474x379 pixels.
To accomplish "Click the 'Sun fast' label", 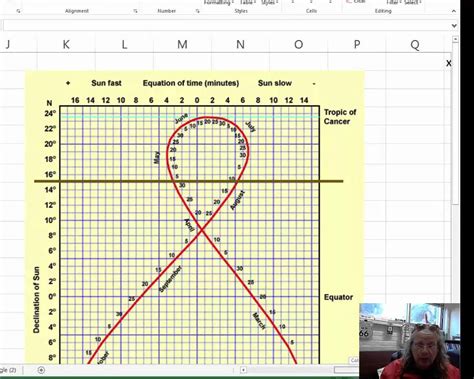I will pyautogui.click(x=106, y=83).
